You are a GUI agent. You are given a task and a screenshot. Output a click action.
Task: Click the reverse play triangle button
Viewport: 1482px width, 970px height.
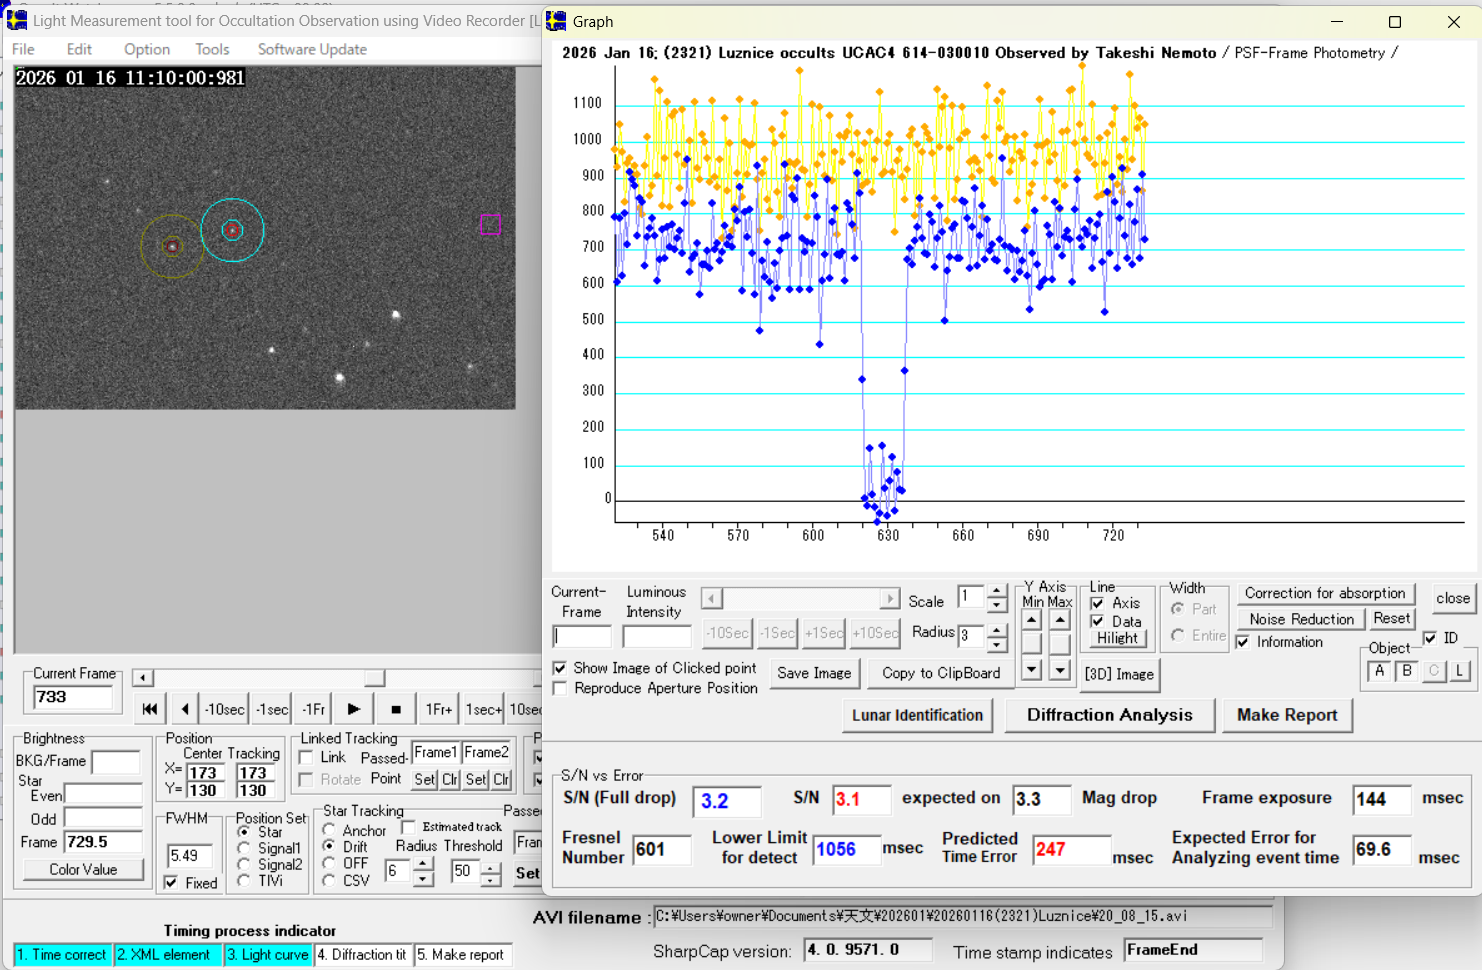coord(185,709)
